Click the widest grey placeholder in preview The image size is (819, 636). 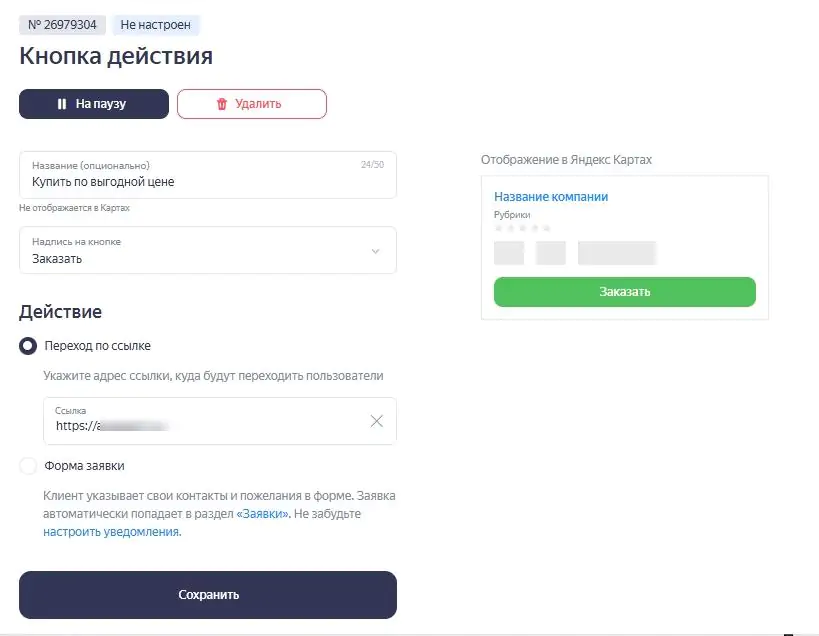click(616, 253)
